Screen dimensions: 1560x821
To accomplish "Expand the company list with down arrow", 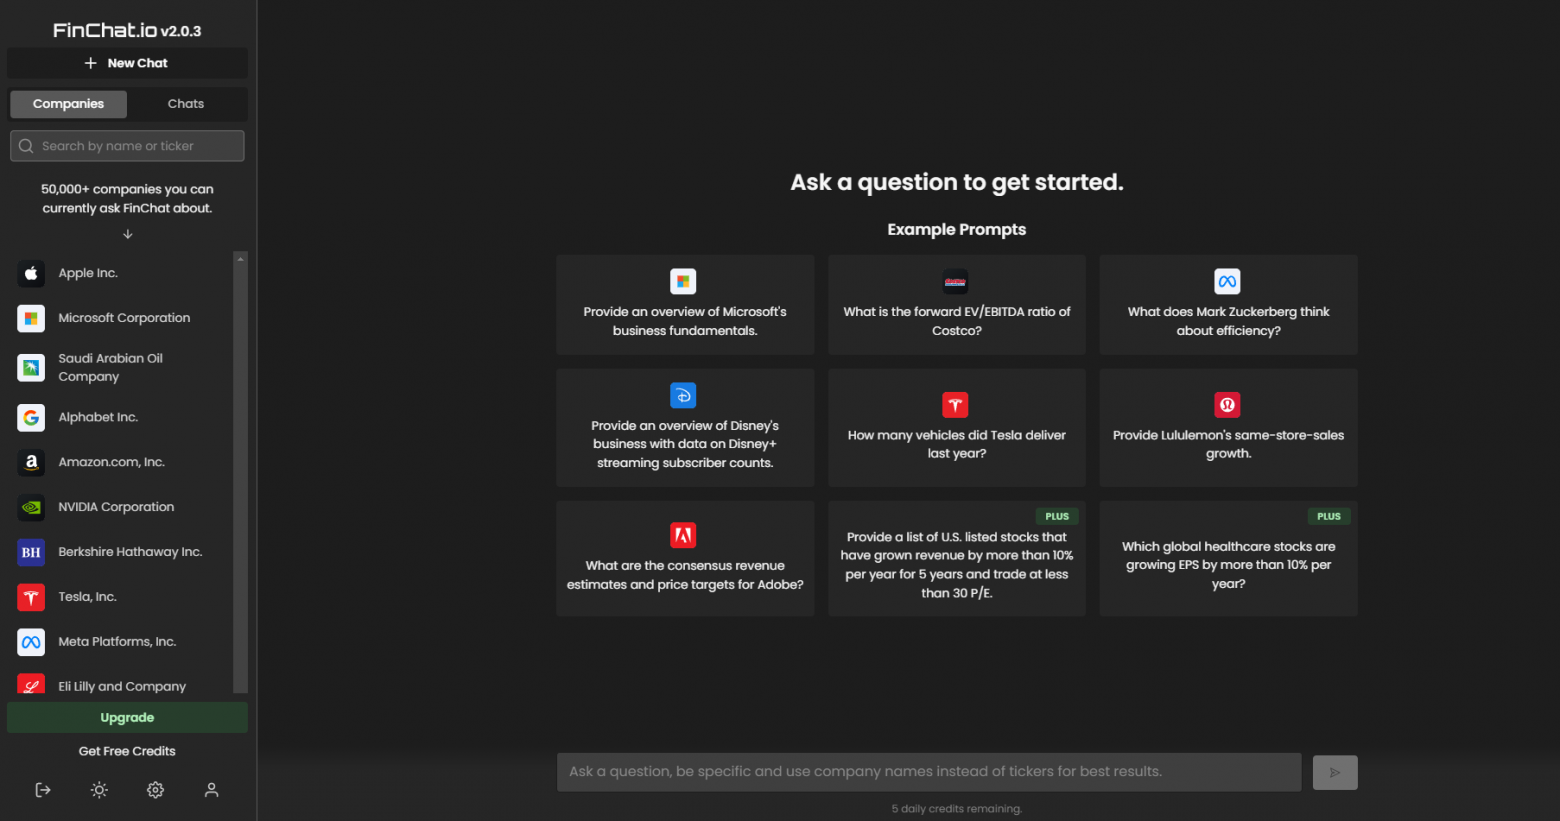I will coord(127,234).
